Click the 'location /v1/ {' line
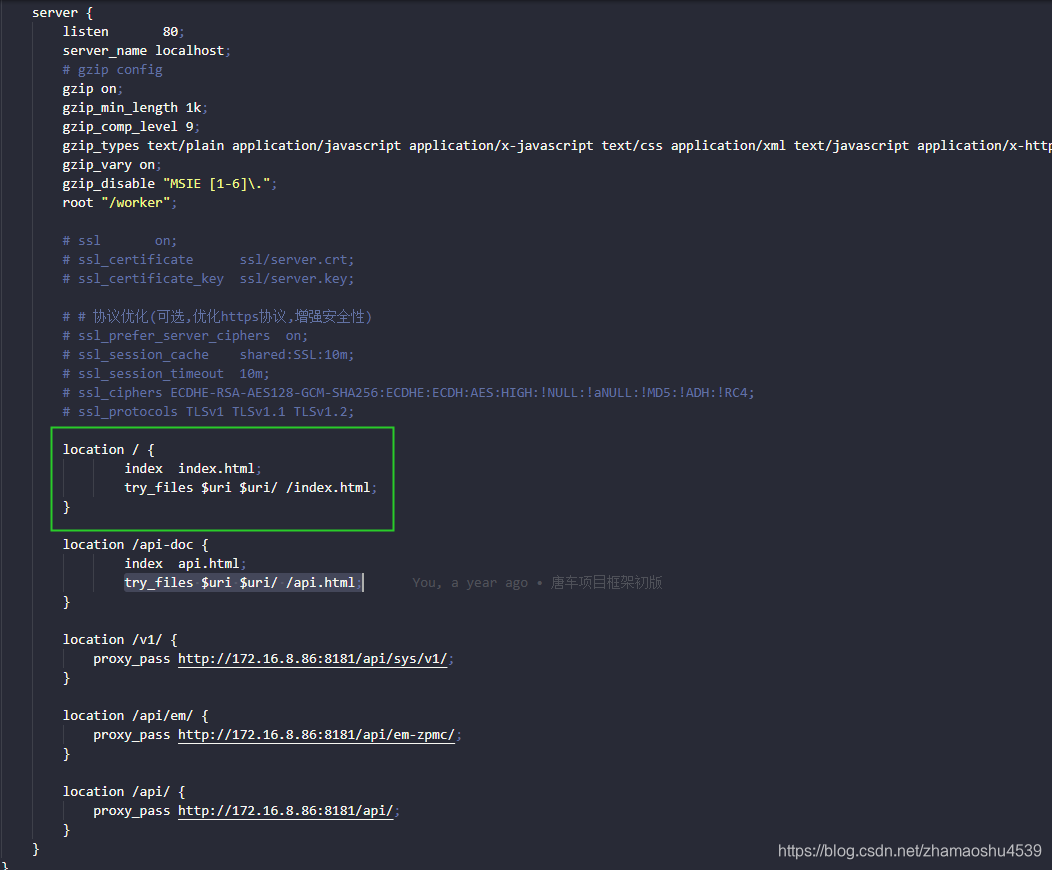This screenshot has width=1052, height=870. point(120,640)
